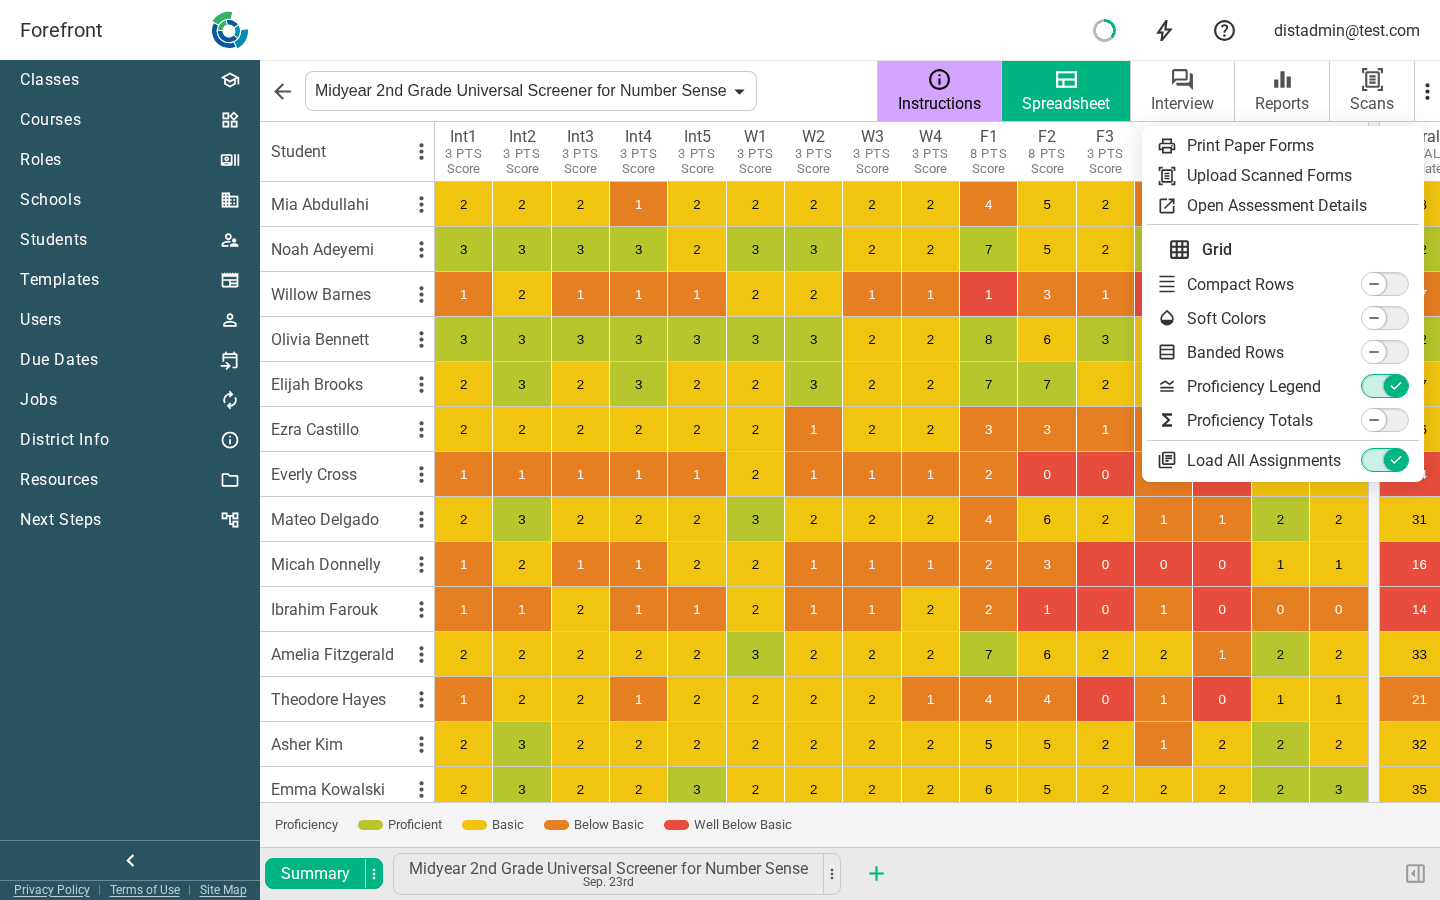Turn on Proficiency Totals switch
1440x900 pixels.
1384,420
